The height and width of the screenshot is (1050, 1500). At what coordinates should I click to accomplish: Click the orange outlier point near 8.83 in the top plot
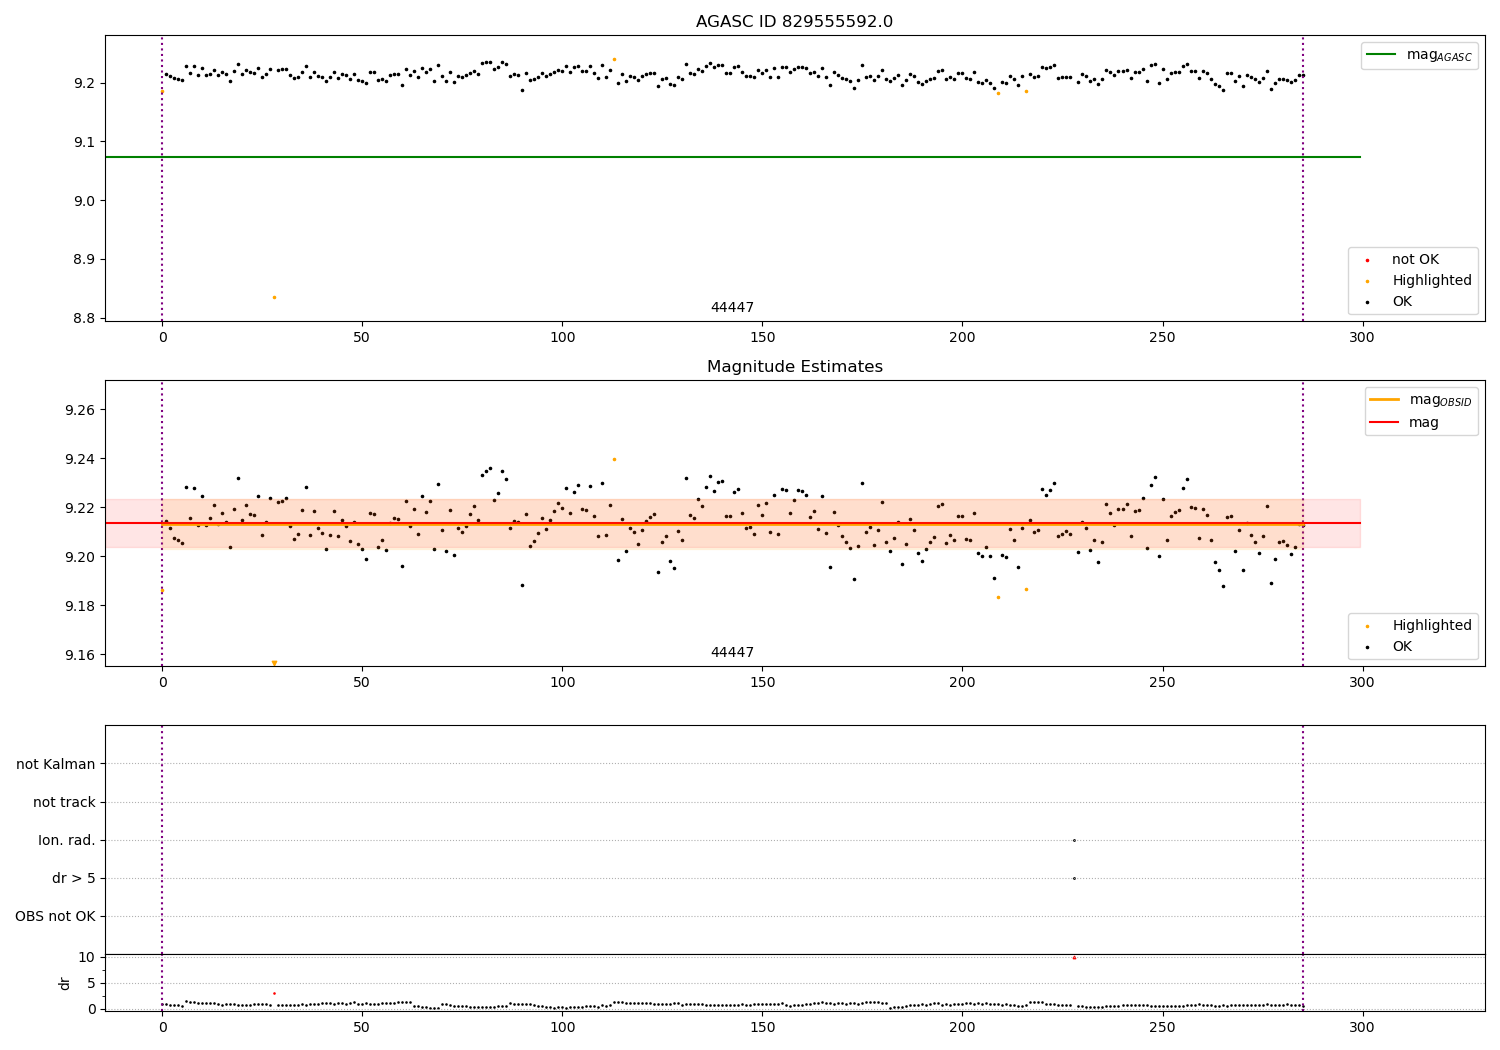274,297
